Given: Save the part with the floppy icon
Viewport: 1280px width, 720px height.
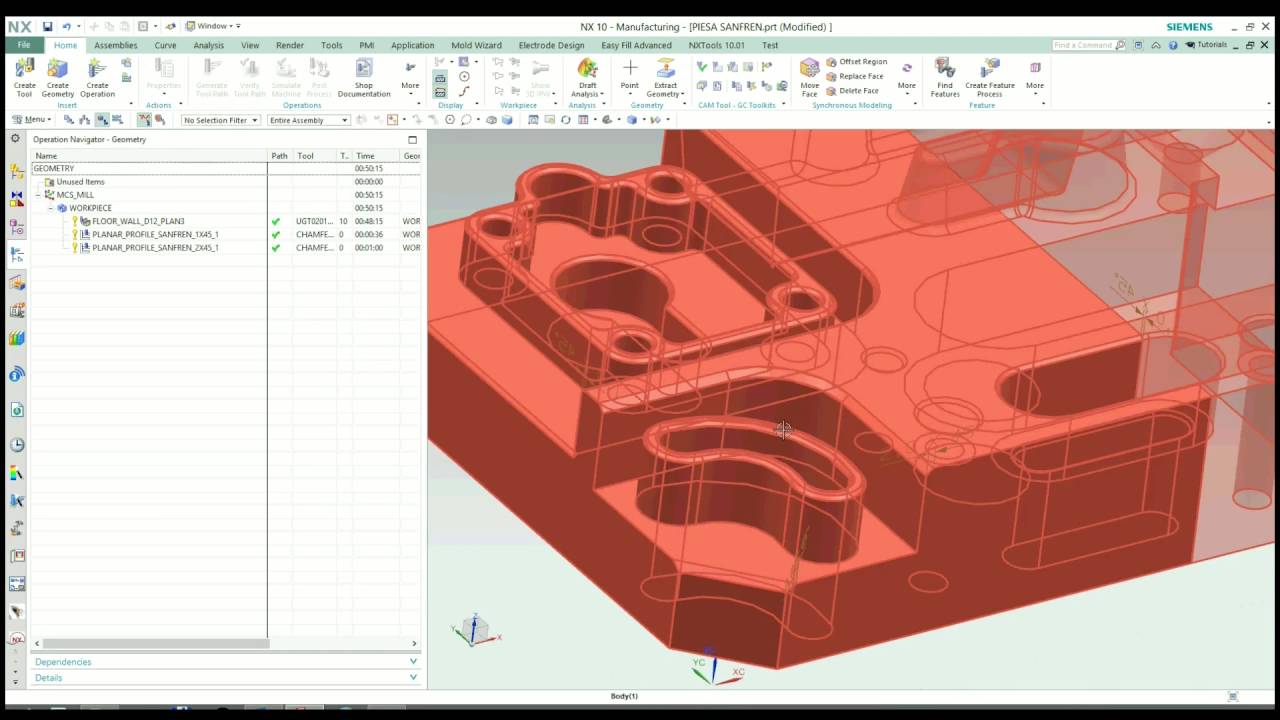Looking at the screenshot, I should [x=47, y=26].
